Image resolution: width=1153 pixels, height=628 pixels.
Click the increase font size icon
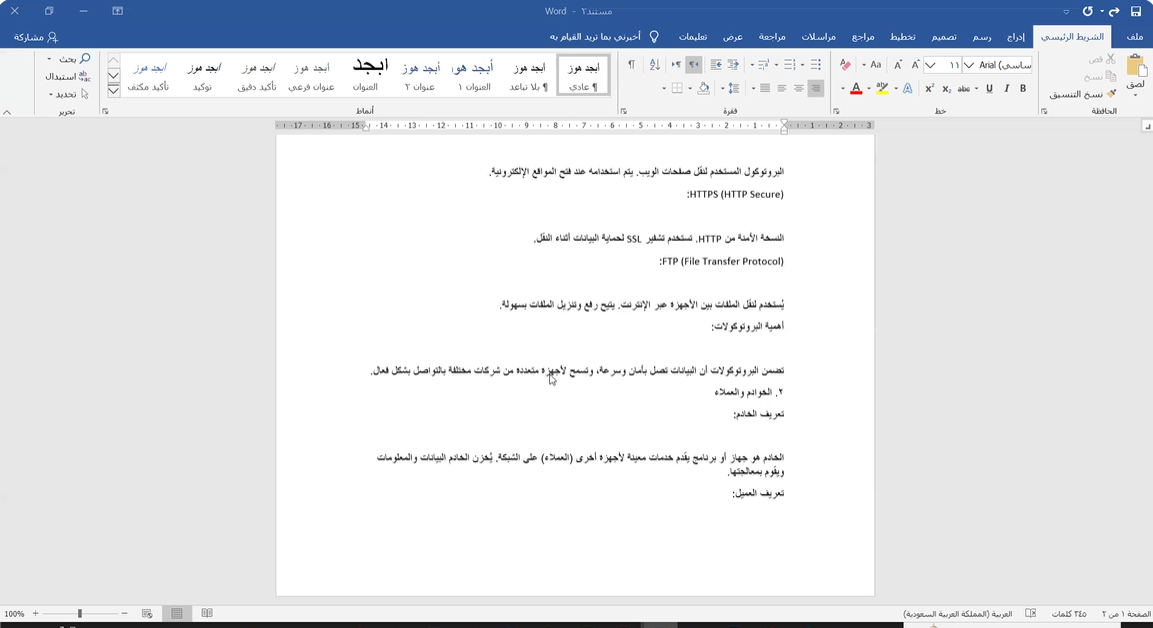tap(916, 65)
